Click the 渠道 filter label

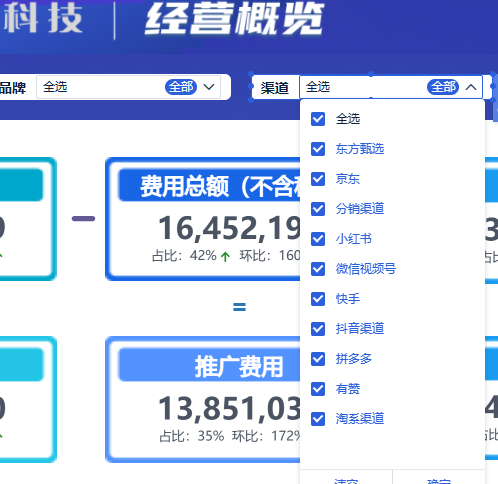tap(275, 88)
